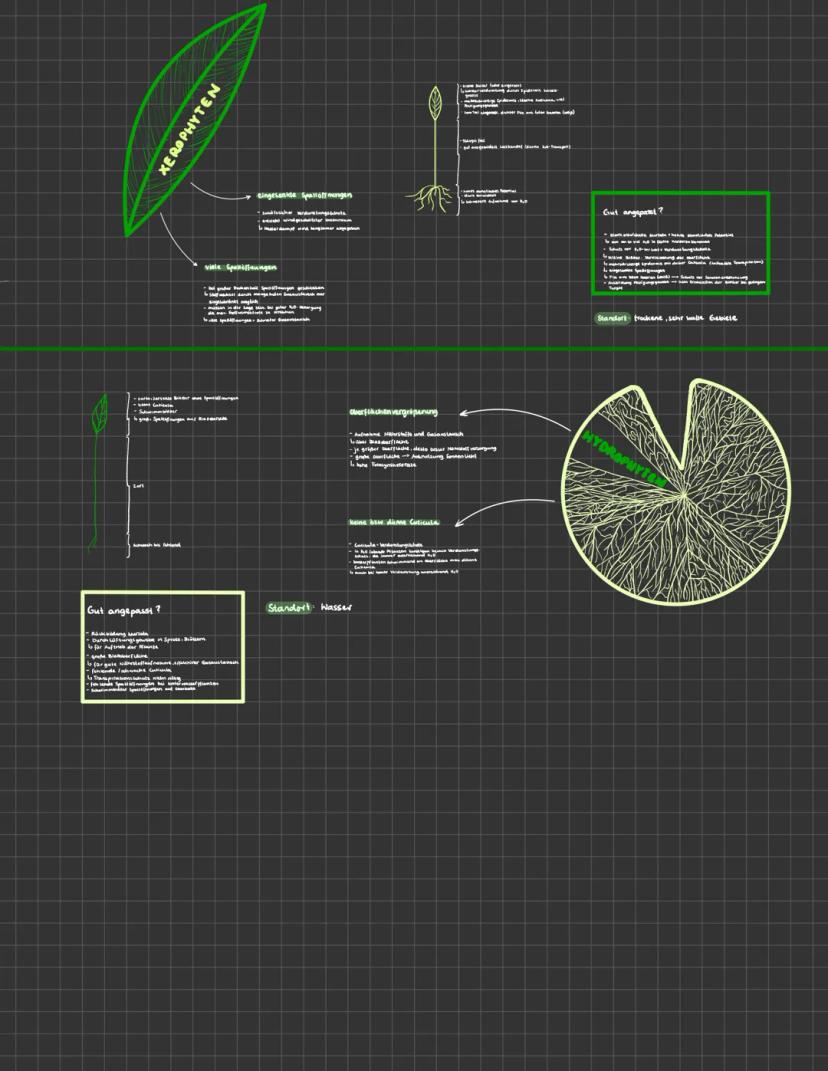
Task: Select the 'eingesenkte Spaltöffnungen' heading
Action: coord(304,196)
